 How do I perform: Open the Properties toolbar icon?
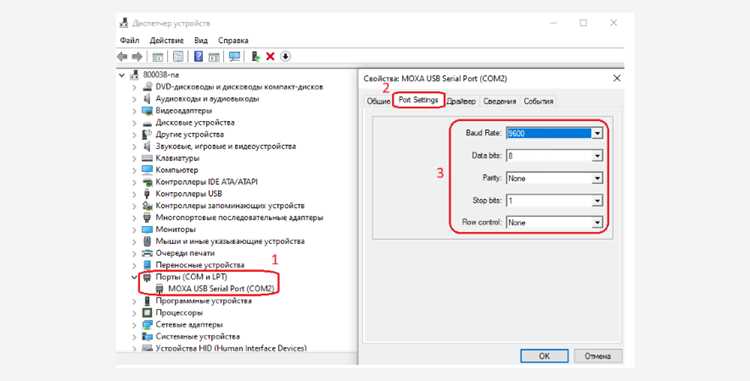[178, 57]
